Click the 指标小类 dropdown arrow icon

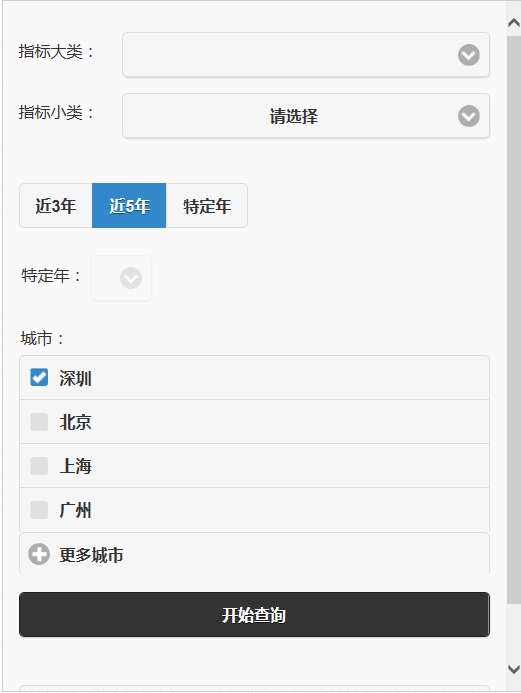pyautogui.click(x=468, y=116)
